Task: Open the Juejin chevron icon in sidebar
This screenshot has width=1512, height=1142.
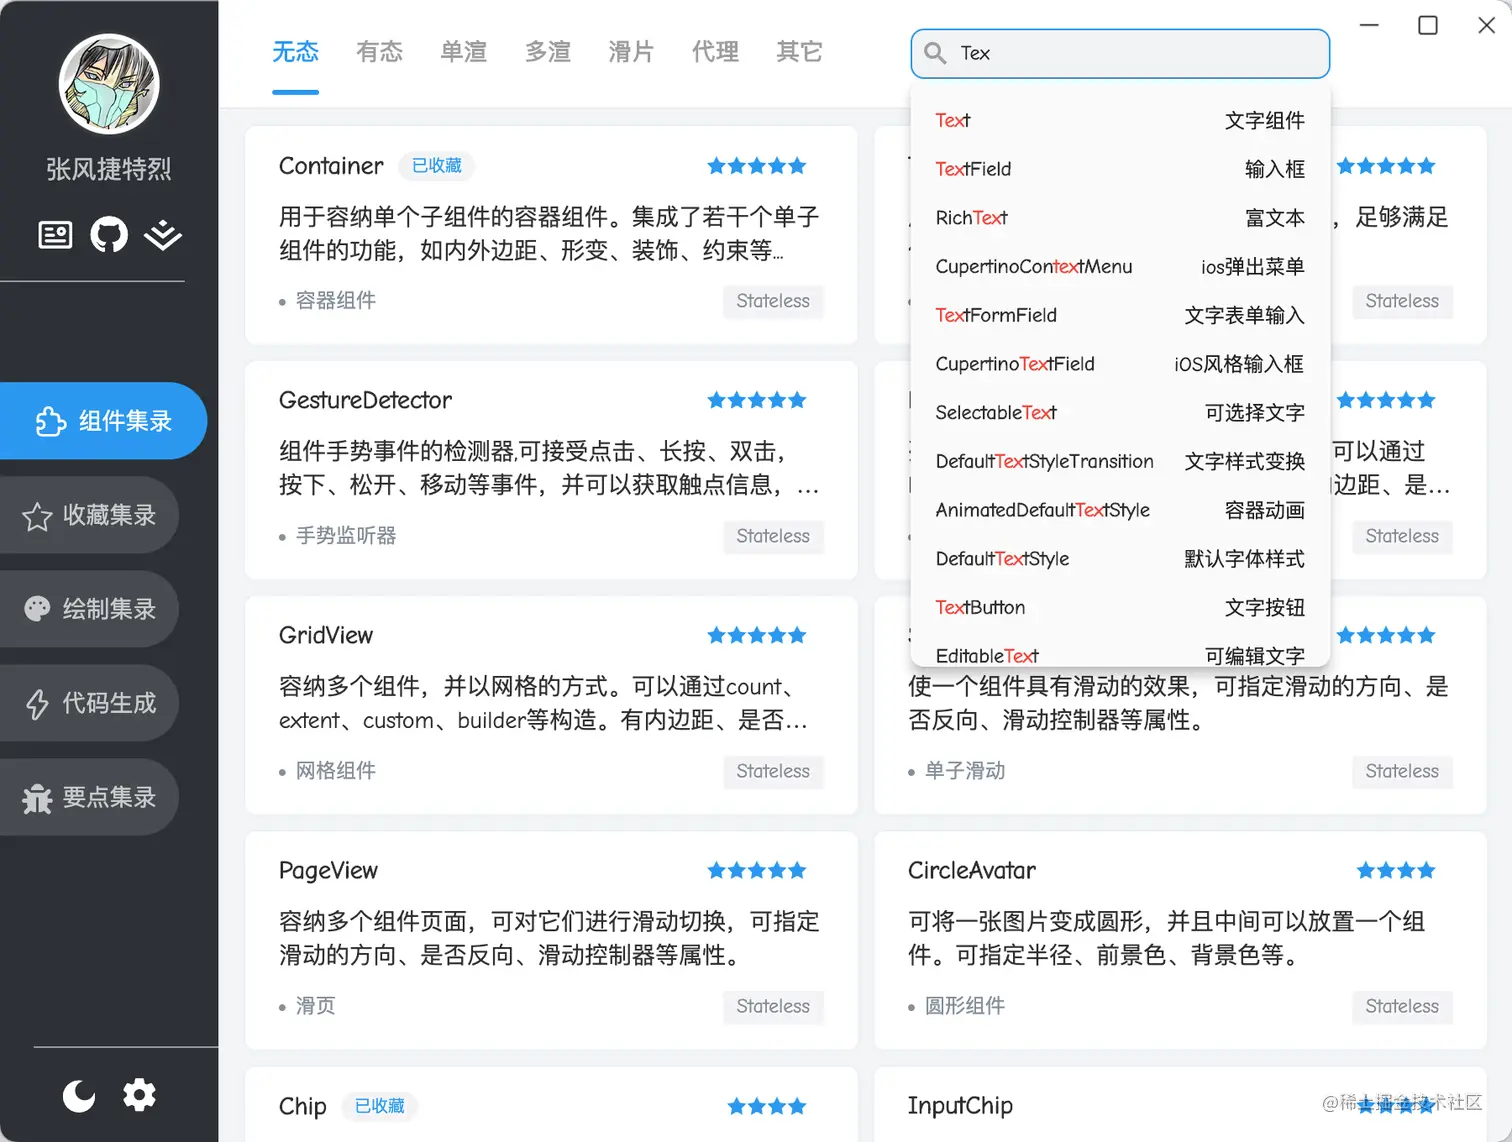Action: 162,236
